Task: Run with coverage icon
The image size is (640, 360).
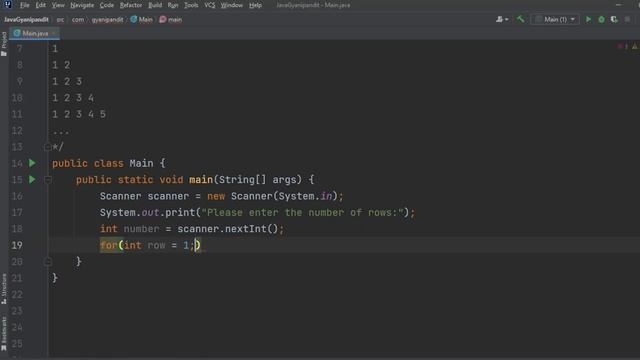Action: coord(614,19)
